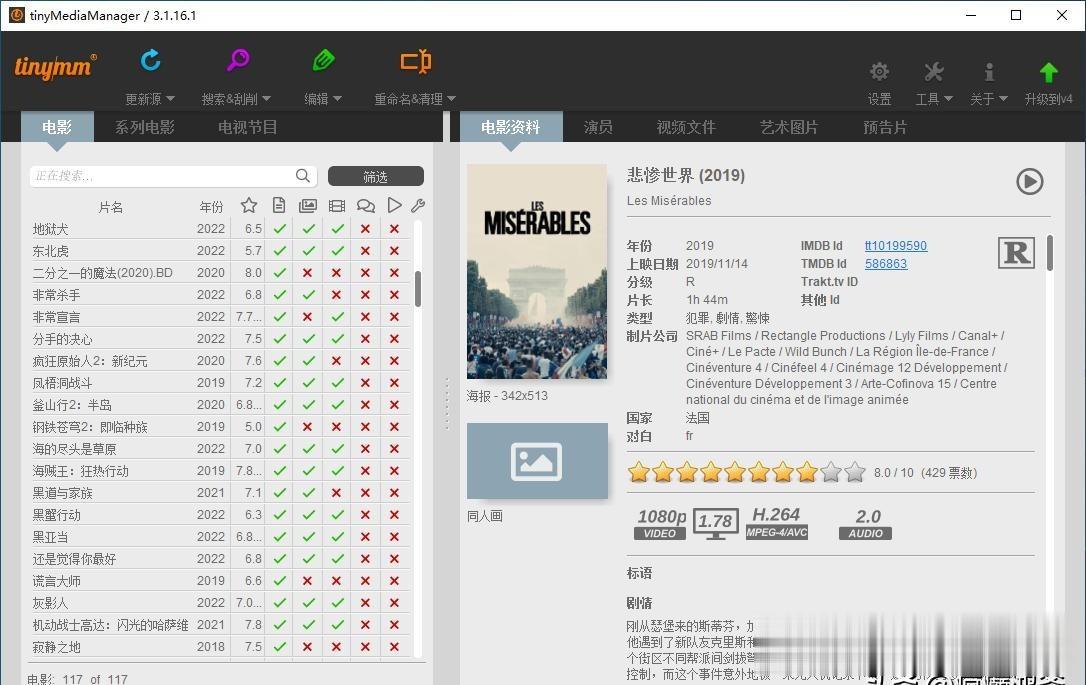Click the 2.0 audio channel badge
This screenshot has height=685, width=1086.
click(866, 524)
